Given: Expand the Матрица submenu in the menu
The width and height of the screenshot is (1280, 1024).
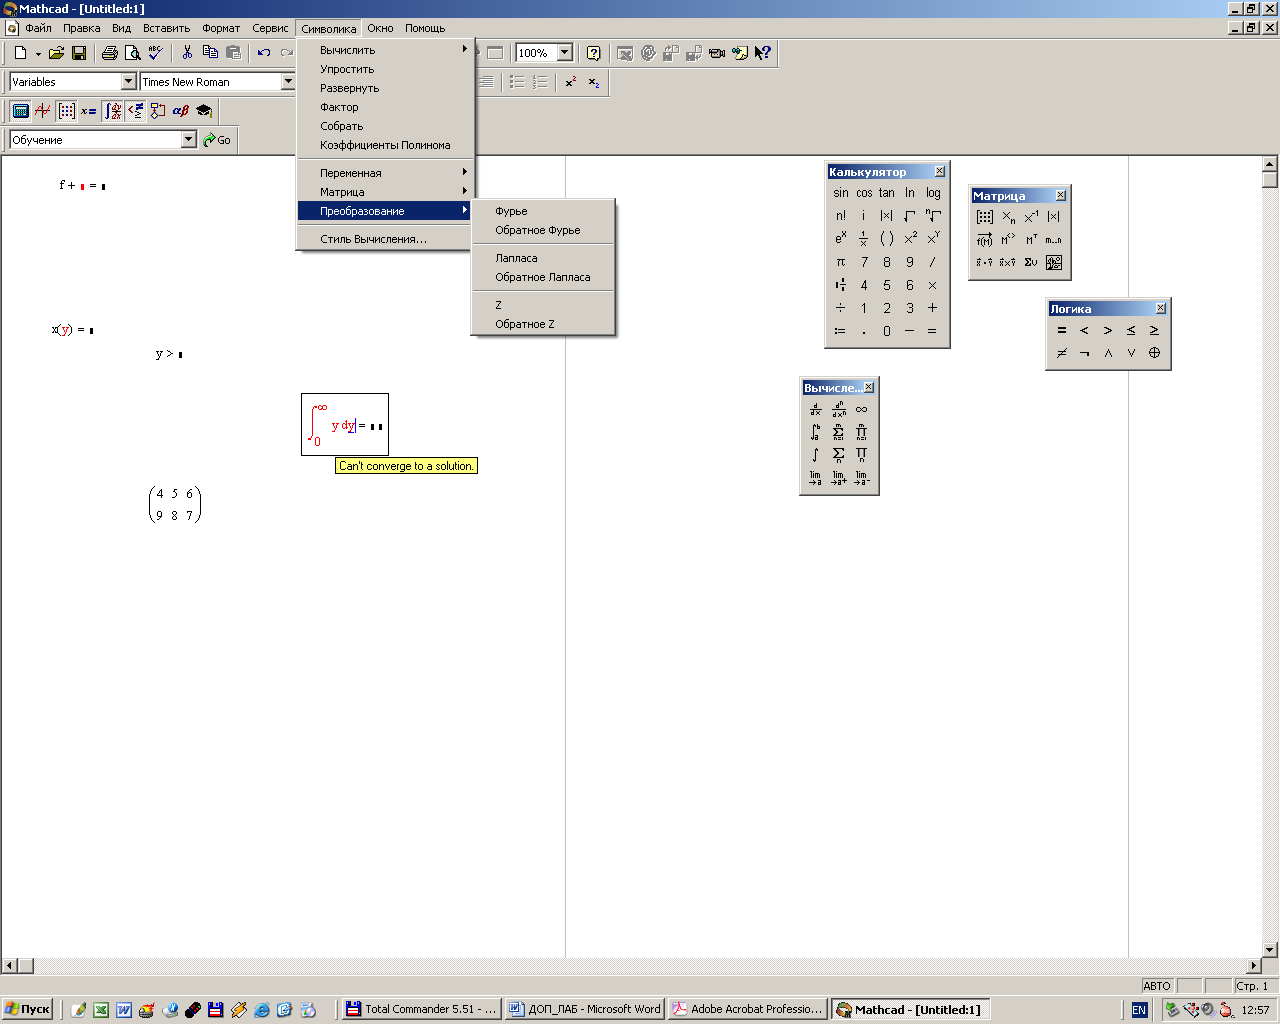Looking at the screenshot, I should click(385, 192).
